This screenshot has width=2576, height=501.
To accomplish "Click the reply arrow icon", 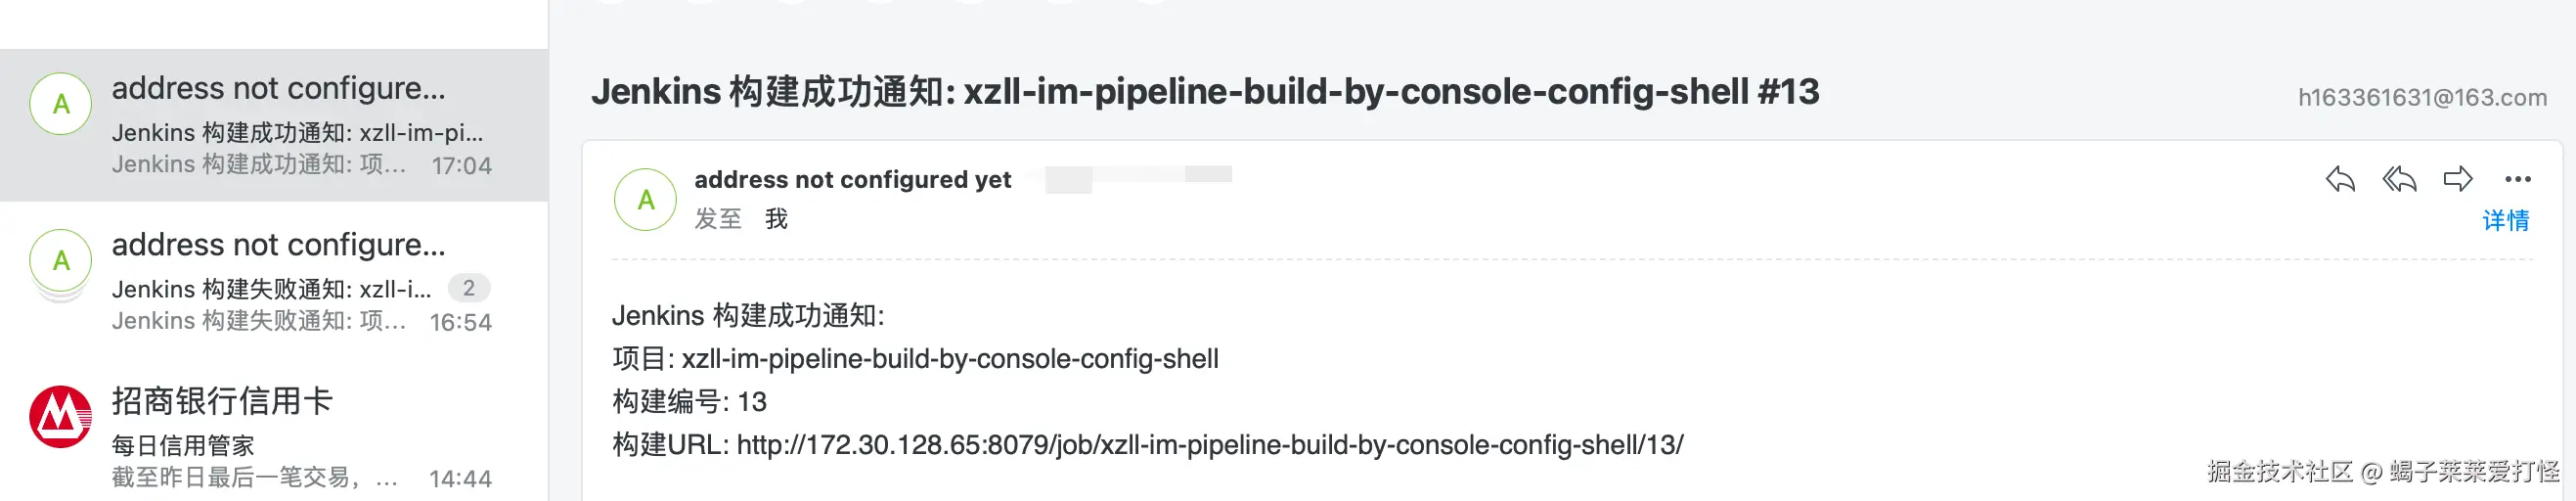I will tap(2339, 180).
